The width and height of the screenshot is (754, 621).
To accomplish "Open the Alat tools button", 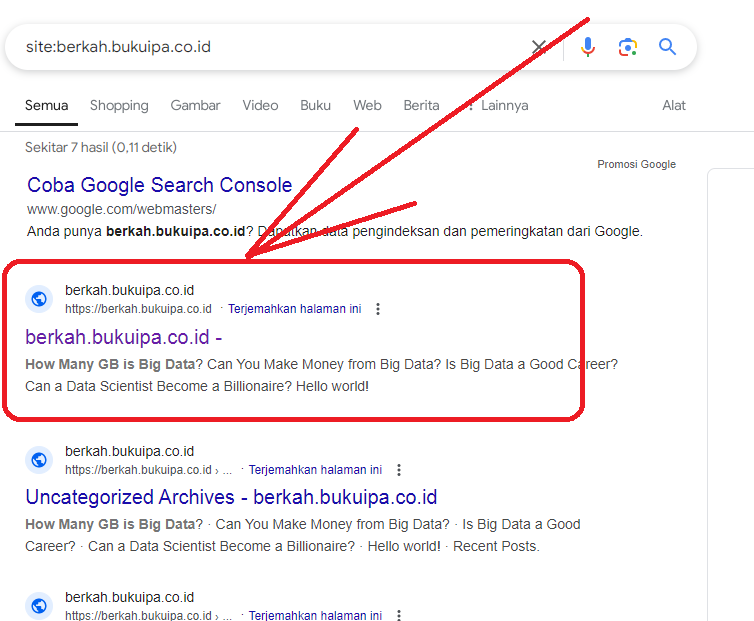I will (674, 105).
